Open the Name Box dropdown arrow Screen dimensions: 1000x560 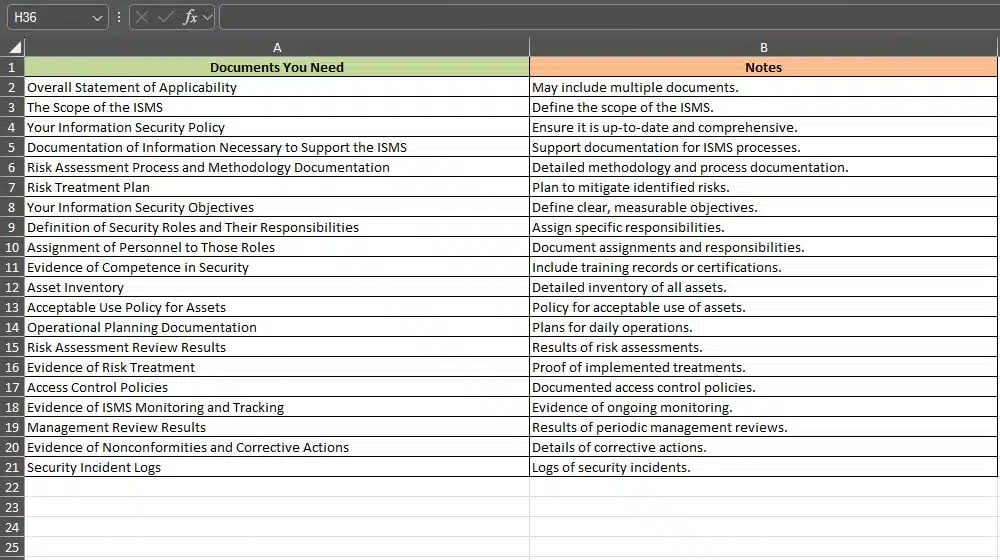[97, 18]
